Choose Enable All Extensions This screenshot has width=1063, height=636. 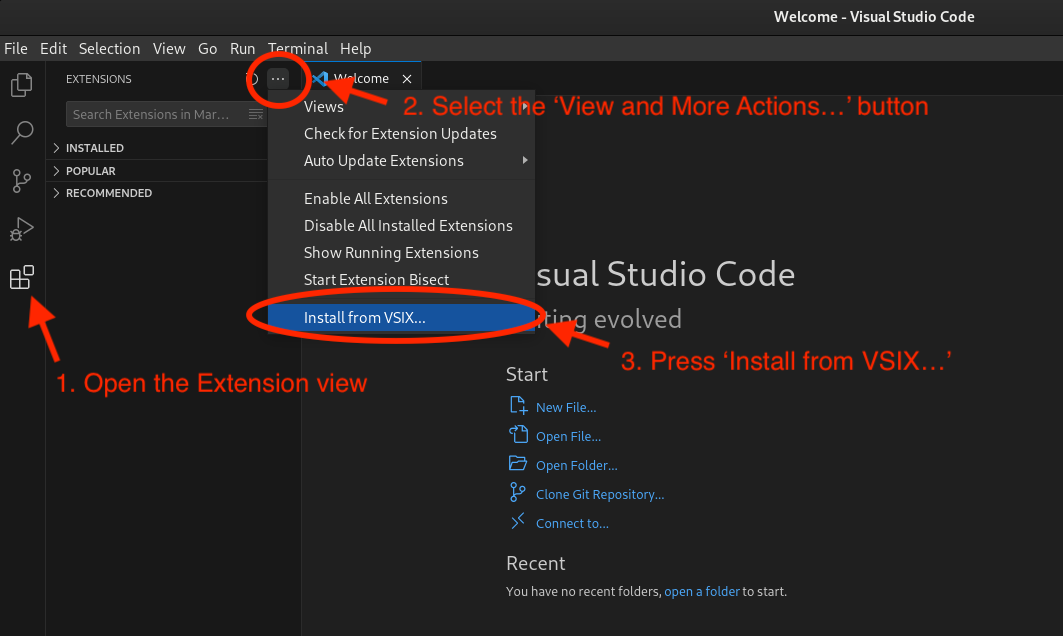[x=401, y=199]
